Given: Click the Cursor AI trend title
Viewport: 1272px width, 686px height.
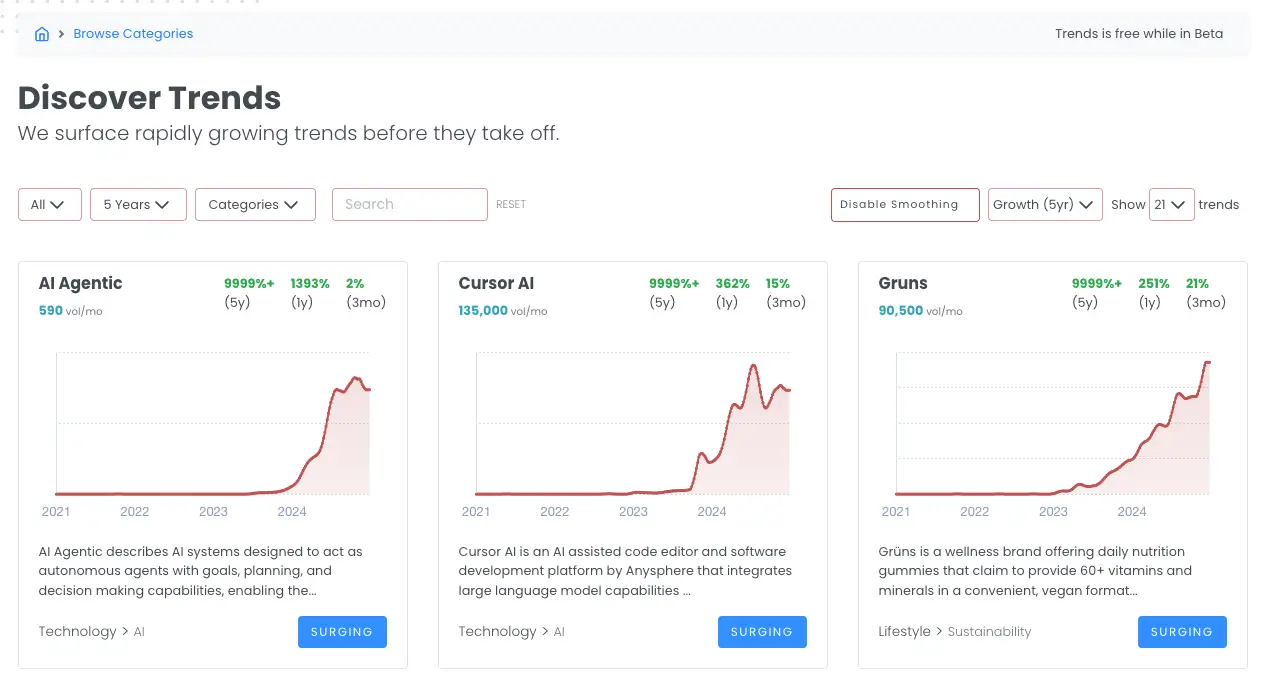Looking at the screenshot, I should (x=497, y=284).
